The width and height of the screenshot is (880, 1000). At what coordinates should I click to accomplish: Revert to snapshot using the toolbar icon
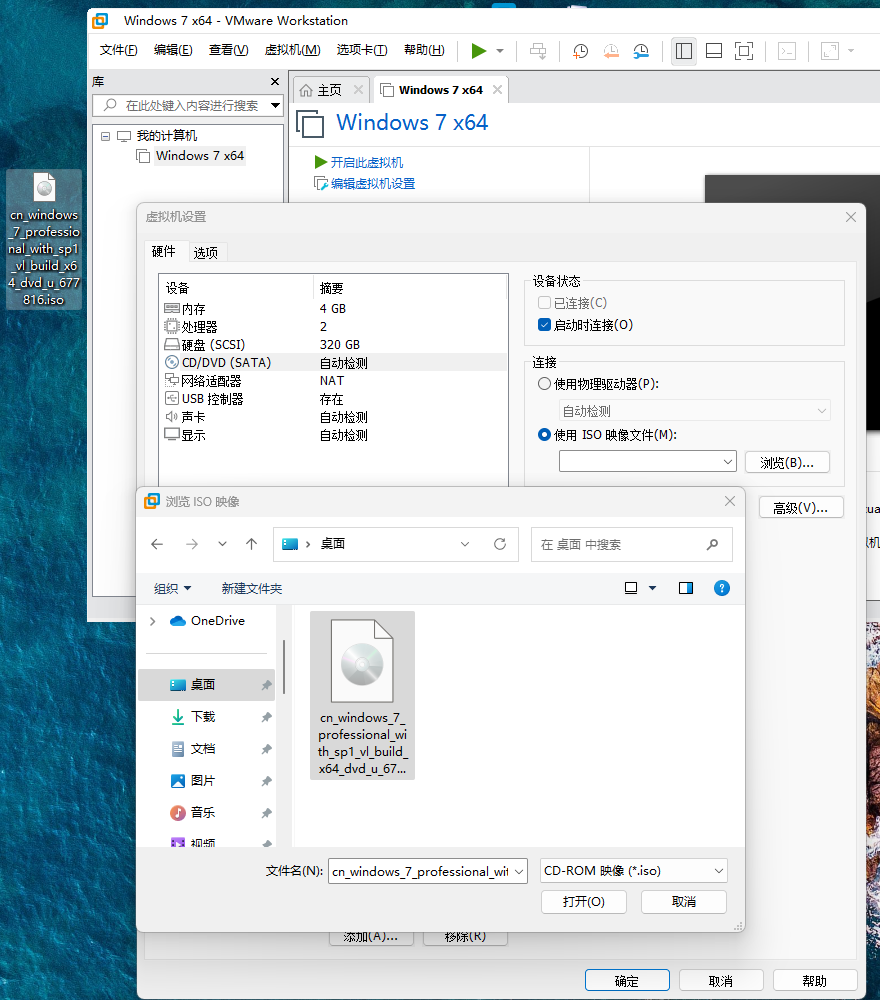pyautogui.click(x=611, y=51)
